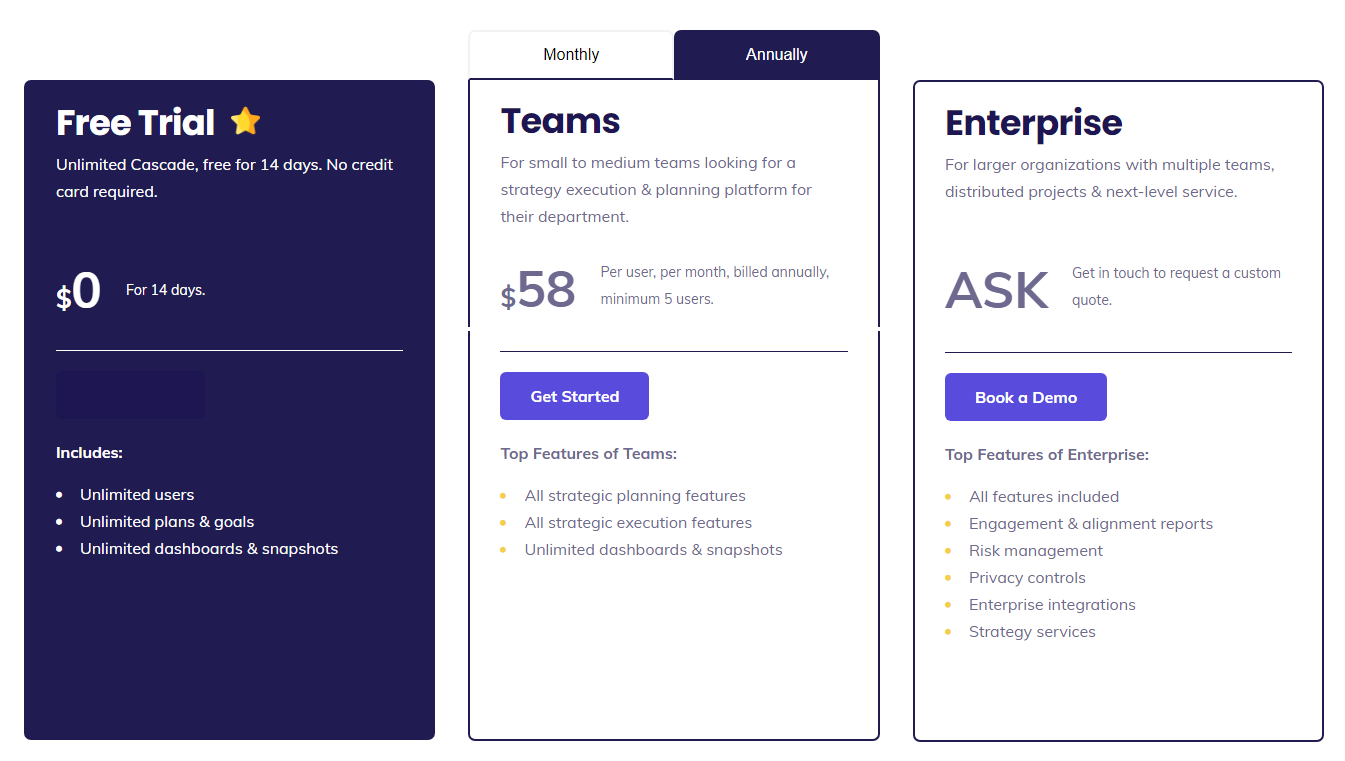The width and height of the screenshot is (1345, 761).
Task: Click the $0 price
Action: 79,291
